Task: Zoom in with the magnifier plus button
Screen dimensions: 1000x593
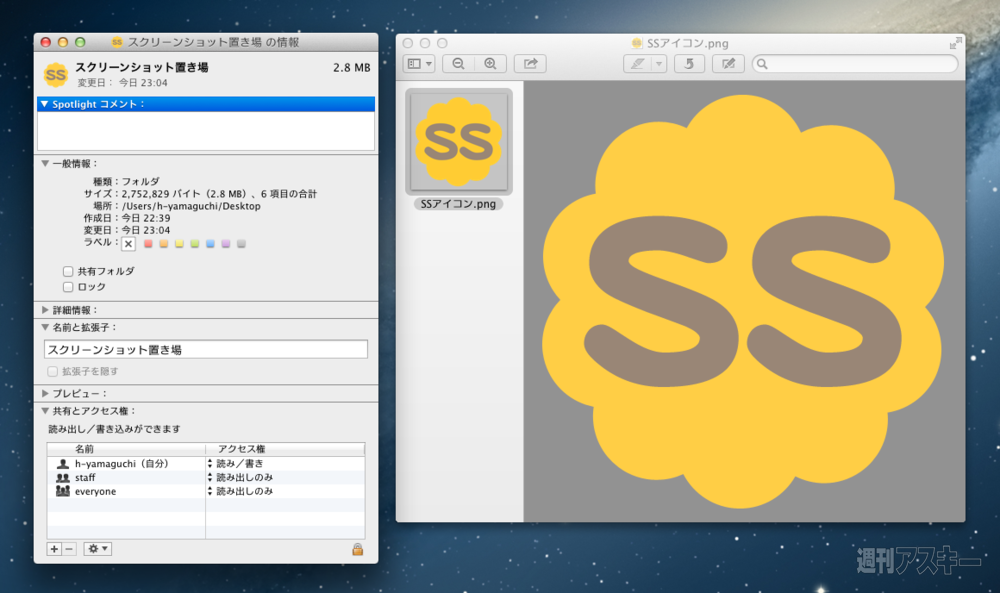Action: tap(490, 64)
